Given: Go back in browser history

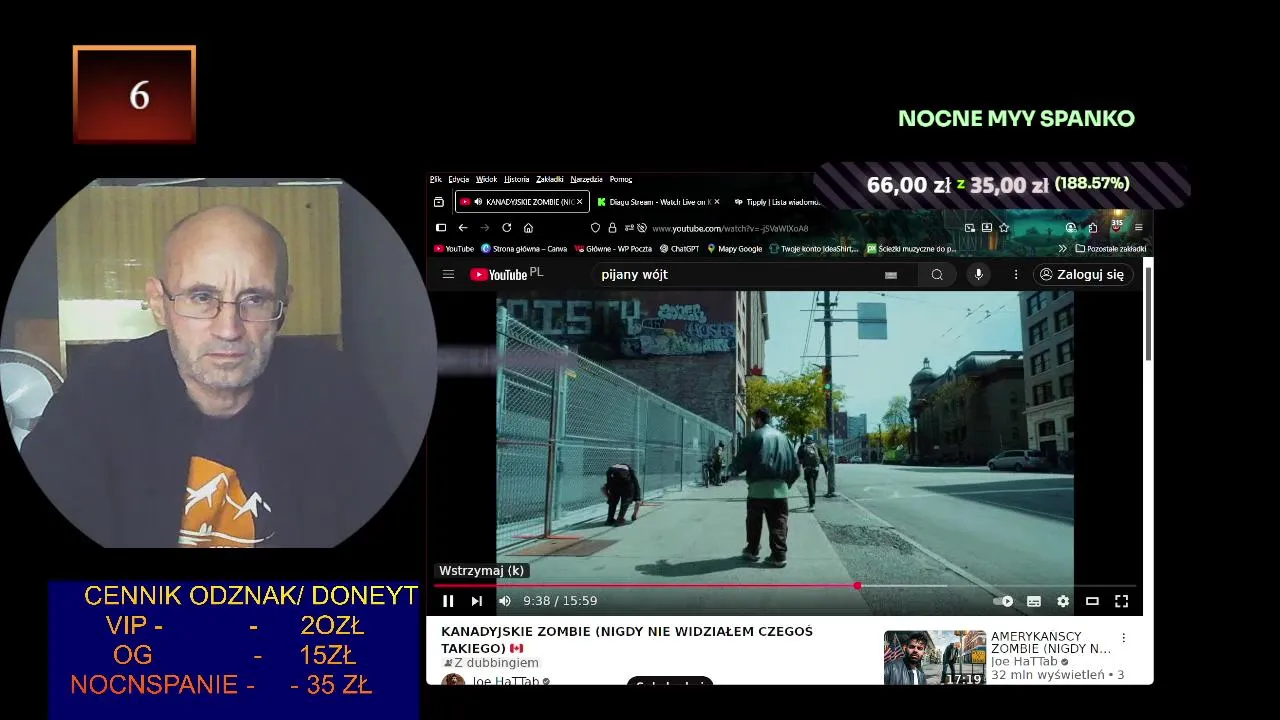Looking at the screenshot, I should click(x=463, y=228).
